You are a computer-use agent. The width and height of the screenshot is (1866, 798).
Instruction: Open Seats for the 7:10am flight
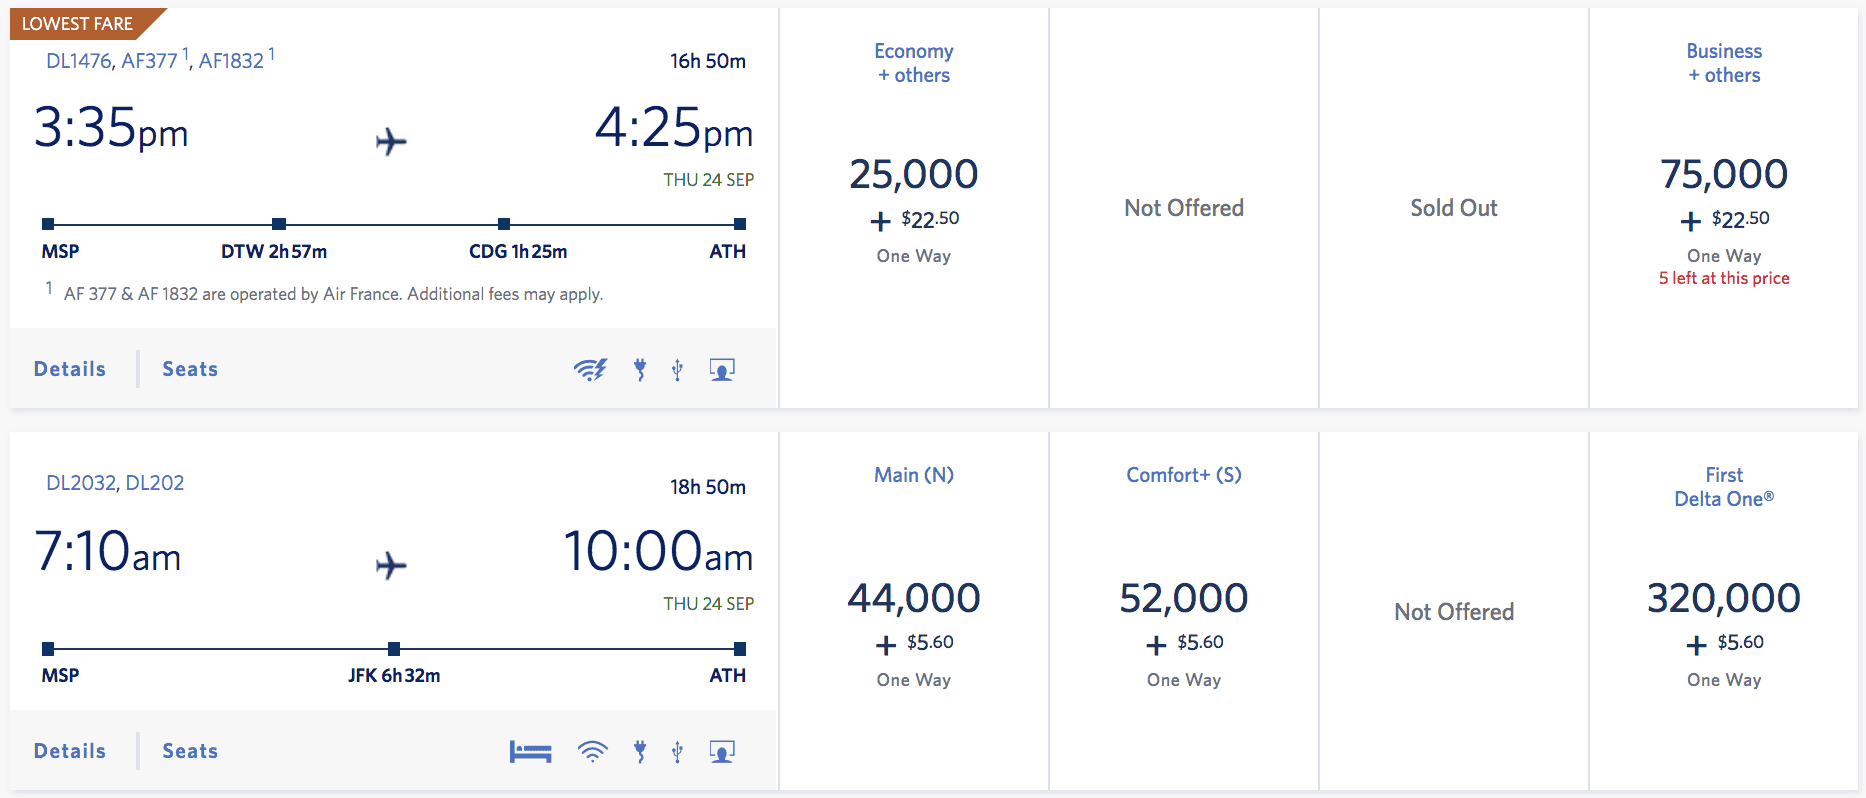(x=190, y=751)
